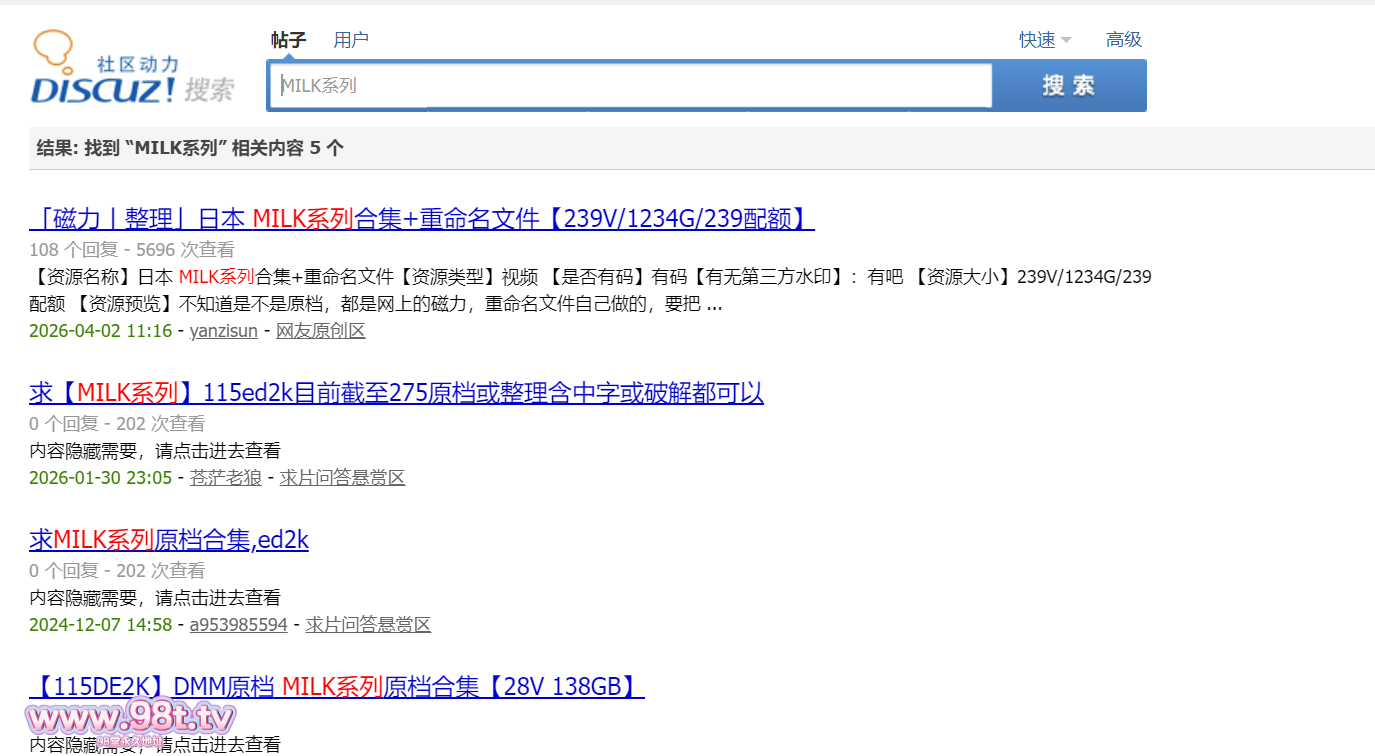Click the snippet starting 【资源名称】日本 MILK系列合集
This screenshot has height=756, width=1375.
click(590, 290)
